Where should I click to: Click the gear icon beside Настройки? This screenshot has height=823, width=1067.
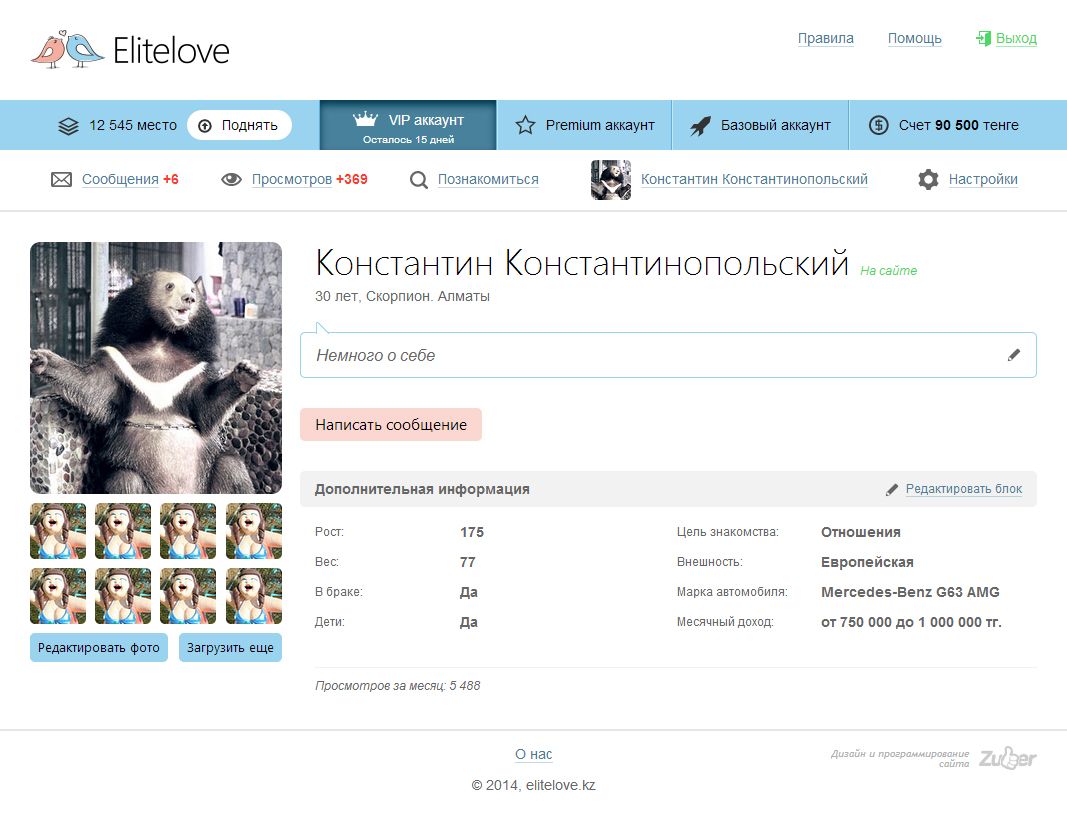(x=928, y=180)
